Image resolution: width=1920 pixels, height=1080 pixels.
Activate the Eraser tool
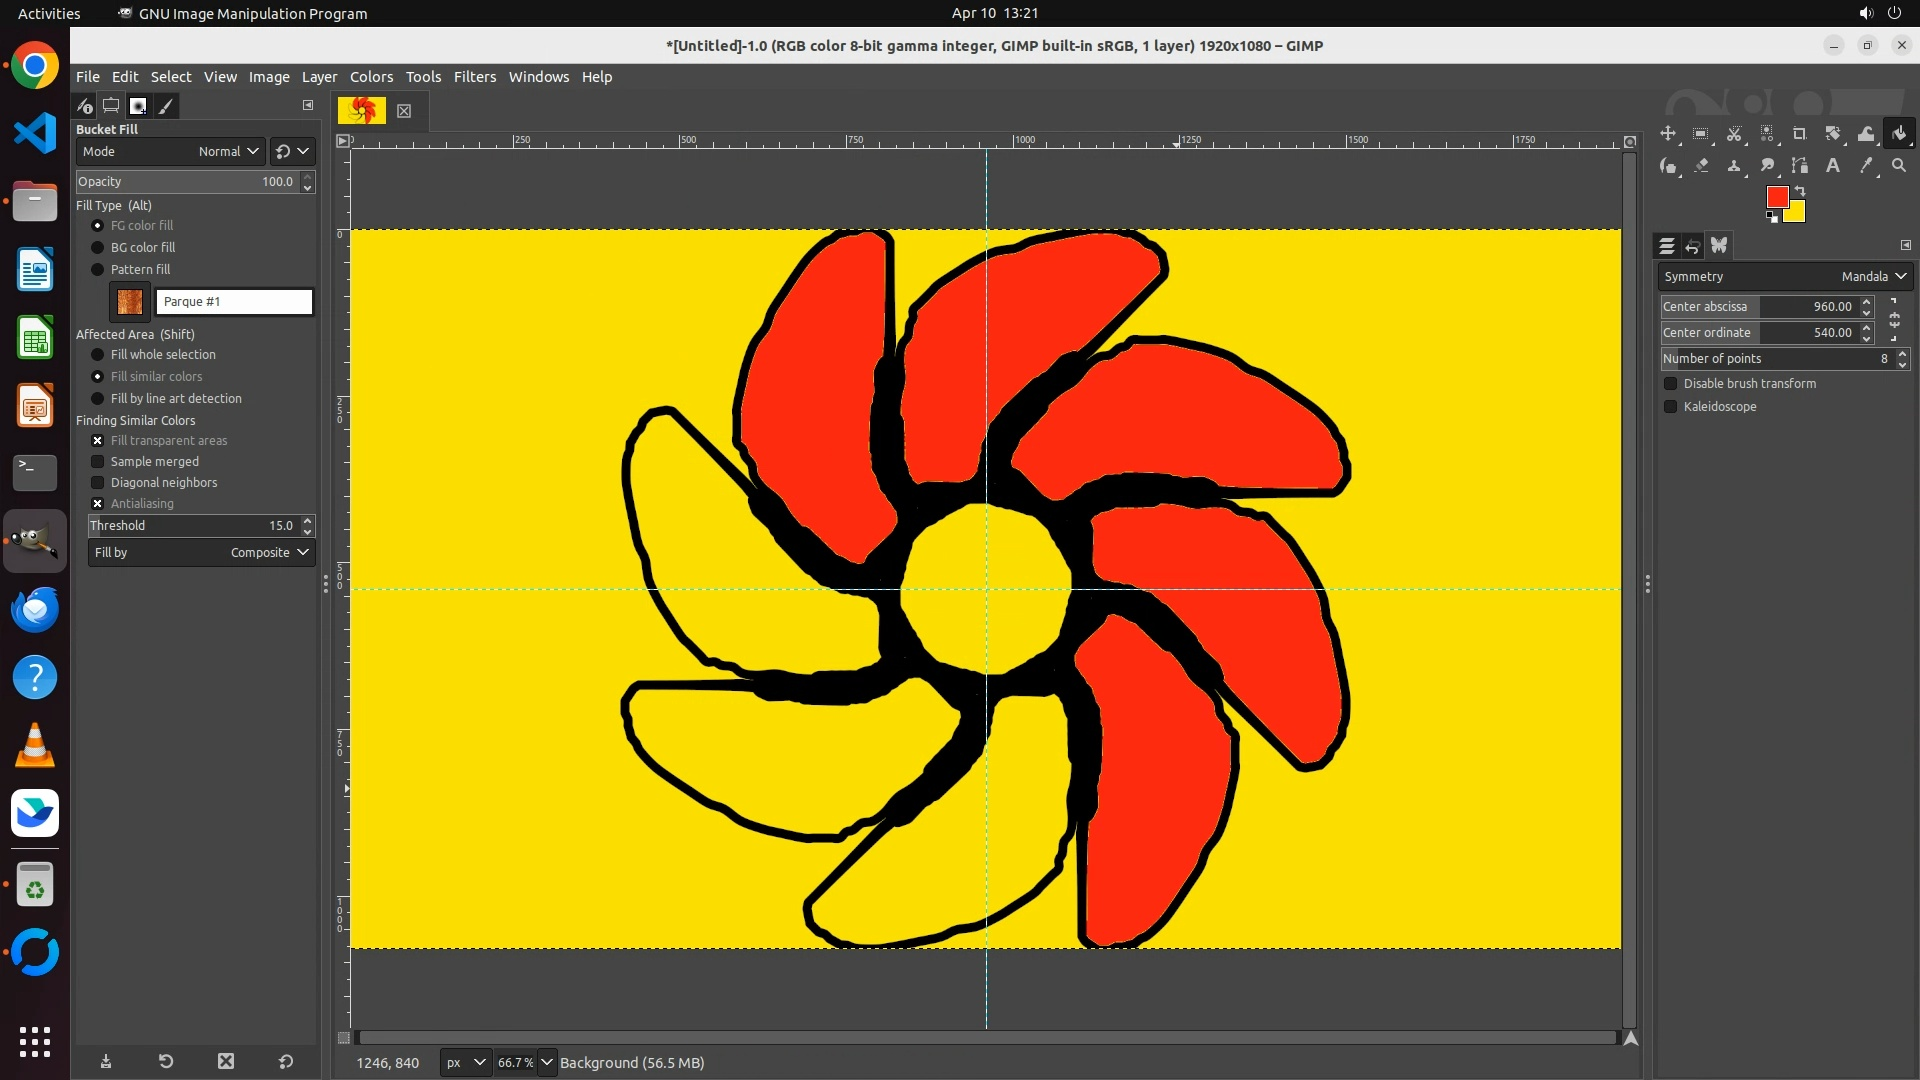tap(1701, 166)
